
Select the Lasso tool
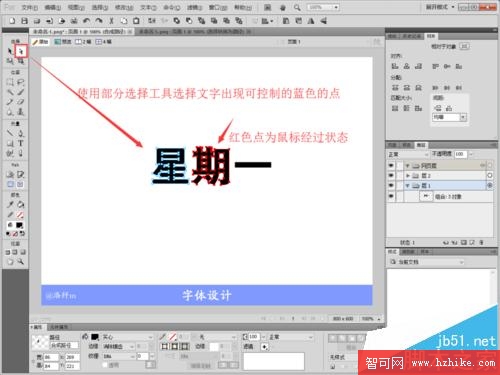pyautogui.click(x=21, y=82)
